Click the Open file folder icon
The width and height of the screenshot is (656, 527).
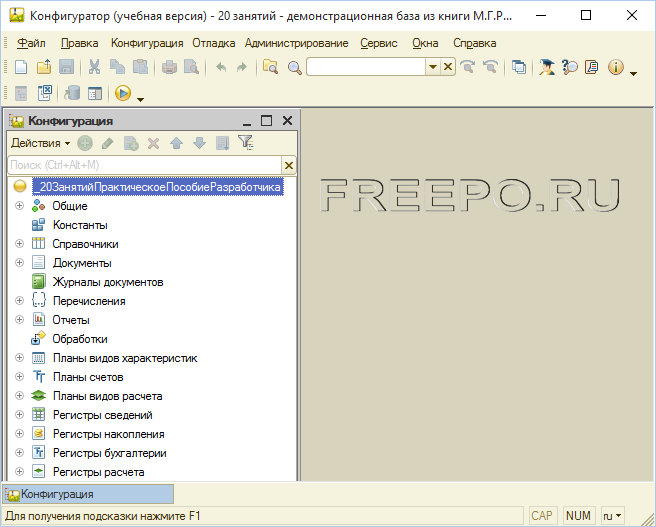(44, 67)
